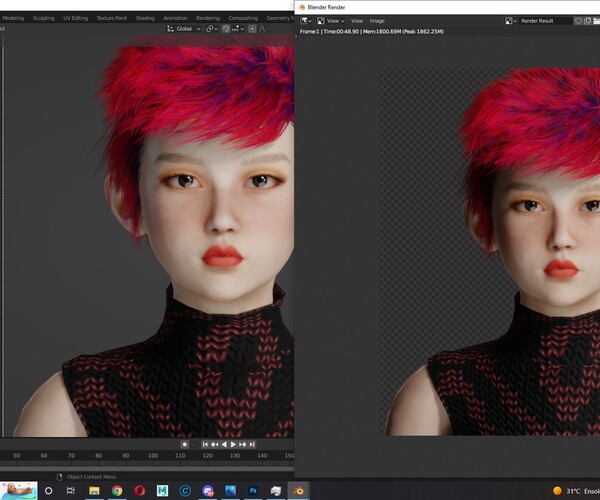
Task: Open the View menu in Blender Render window
Action: point(357,21)
